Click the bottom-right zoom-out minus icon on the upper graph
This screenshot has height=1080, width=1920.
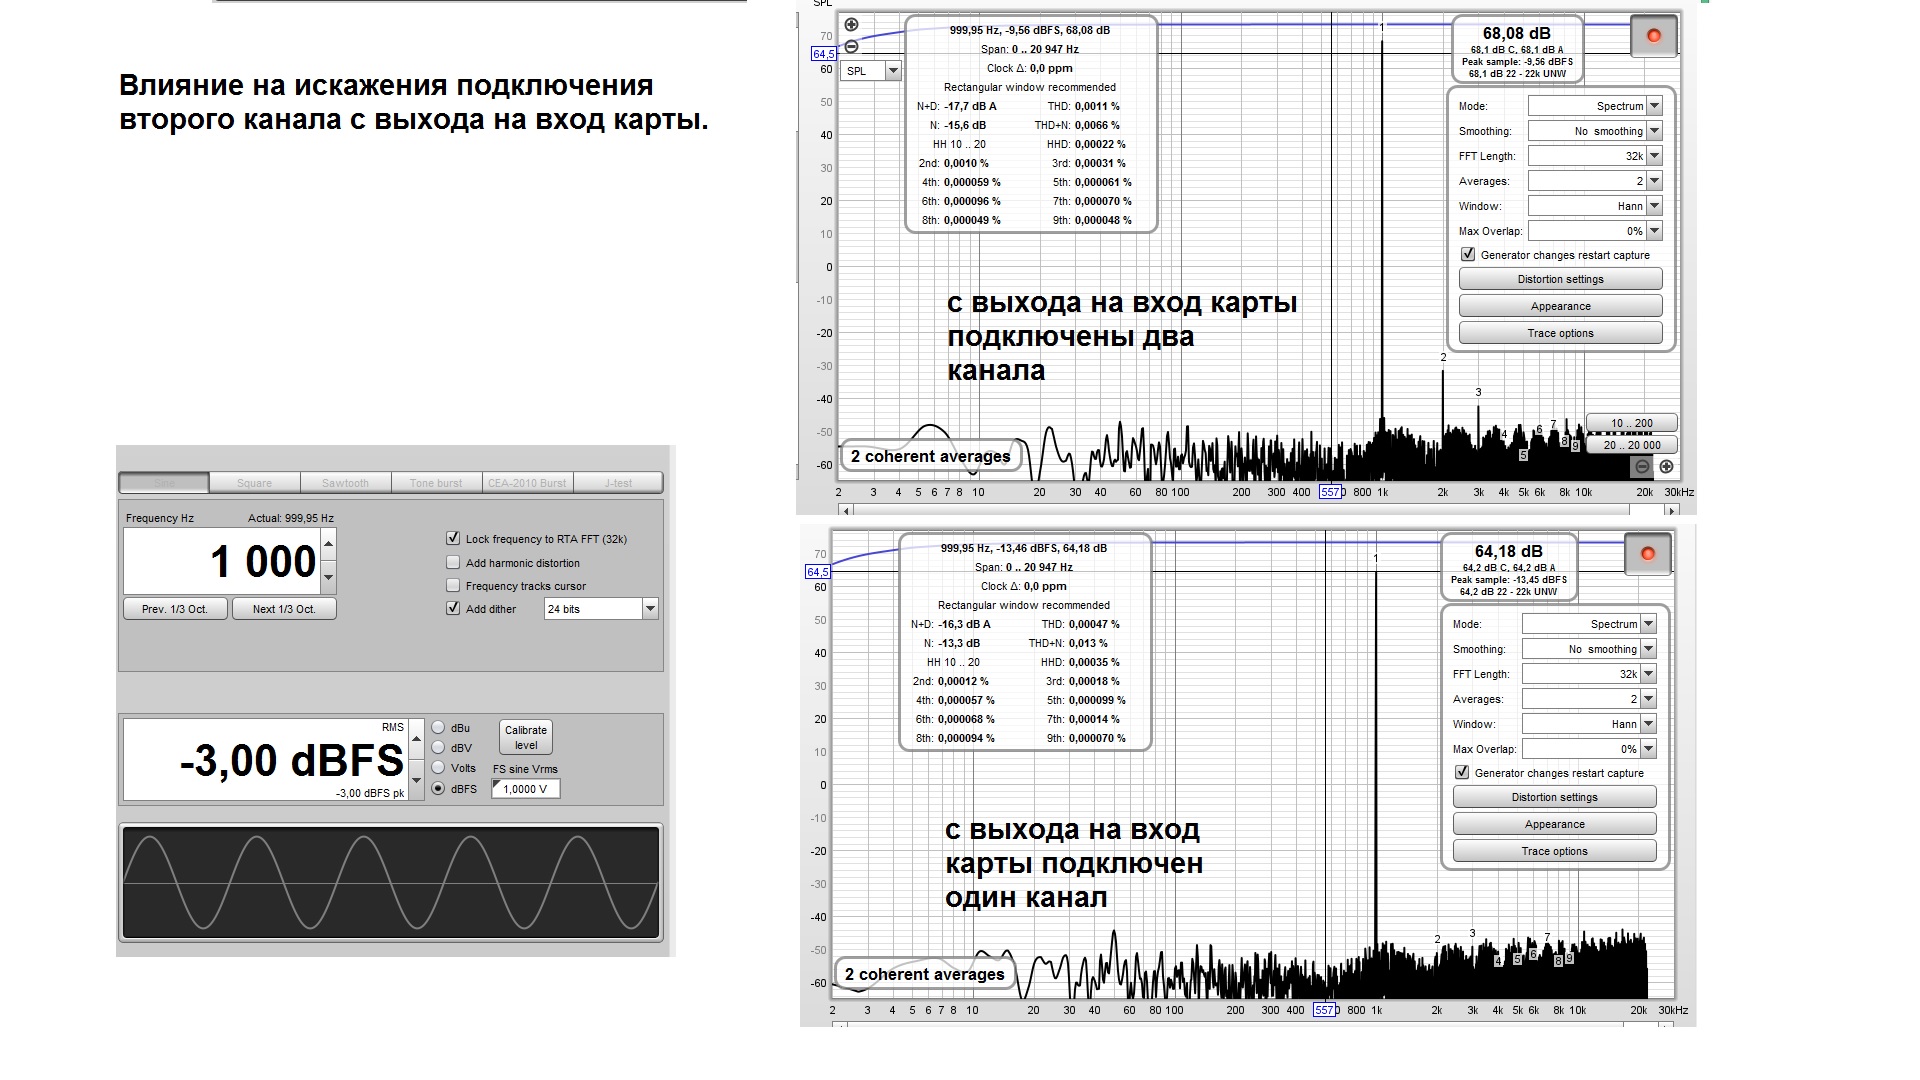[1642, 466]
